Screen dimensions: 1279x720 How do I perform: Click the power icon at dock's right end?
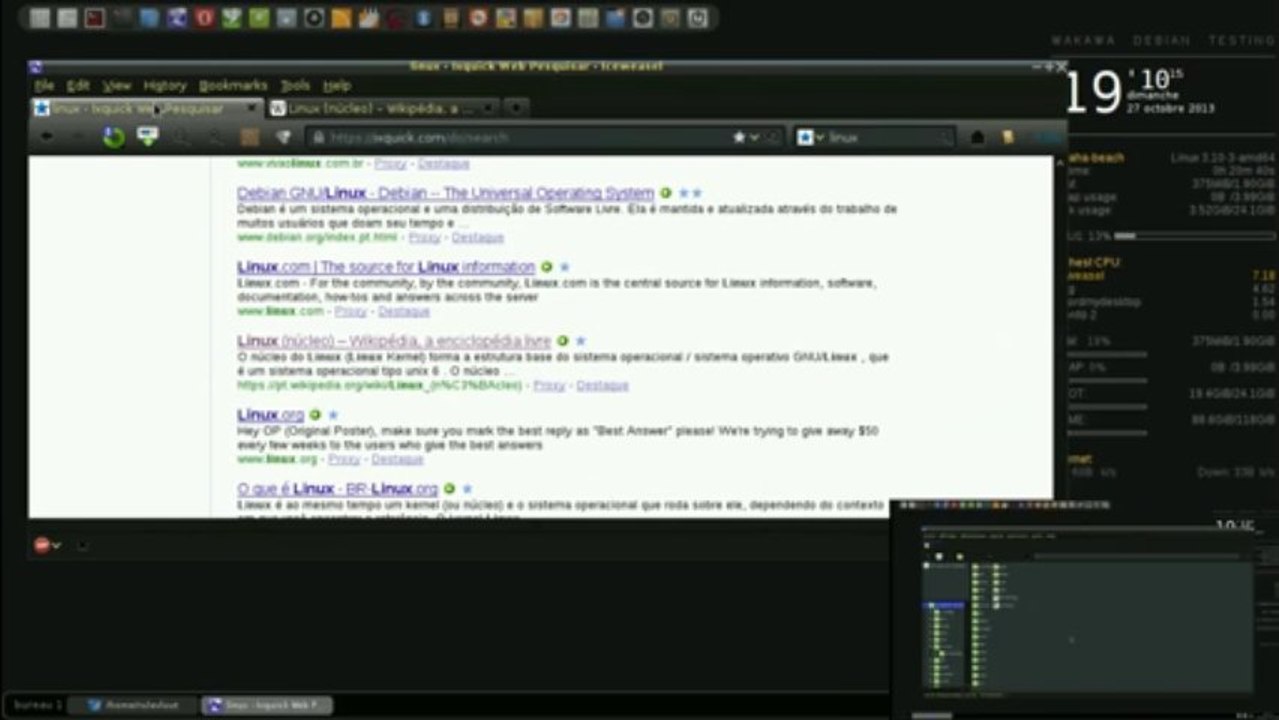click(697, 18)
